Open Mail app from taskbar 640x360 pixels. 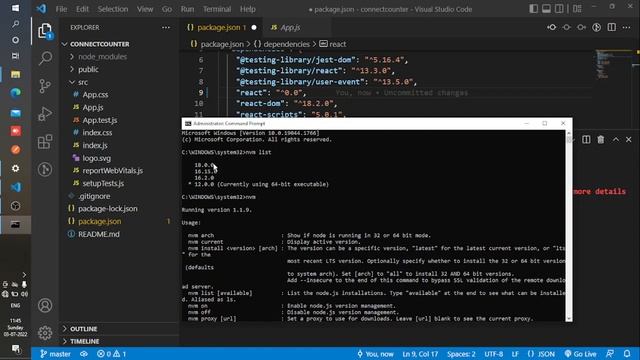click(x=16, y=112)
